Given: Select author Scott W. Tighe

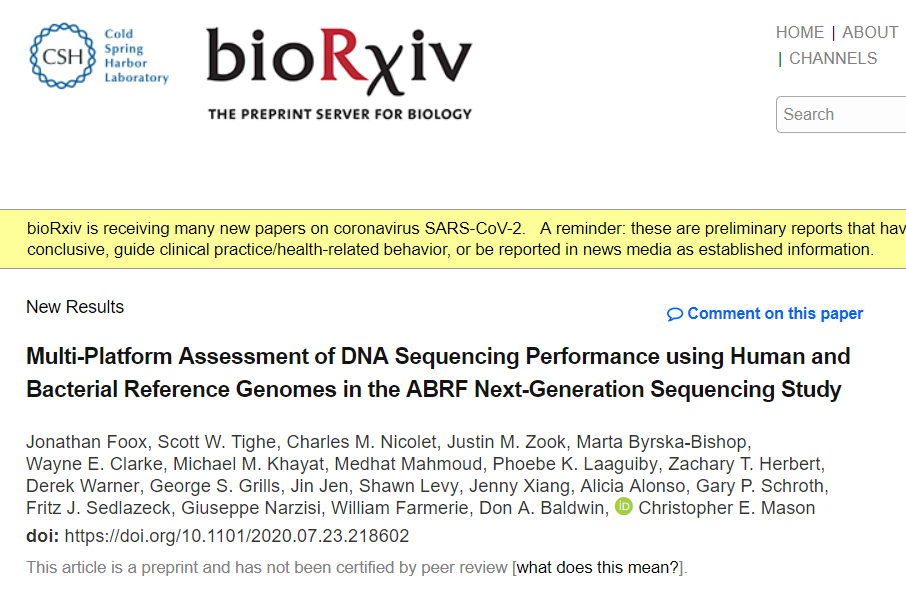Looking at the screenshot, I should [x=217, y=442].
